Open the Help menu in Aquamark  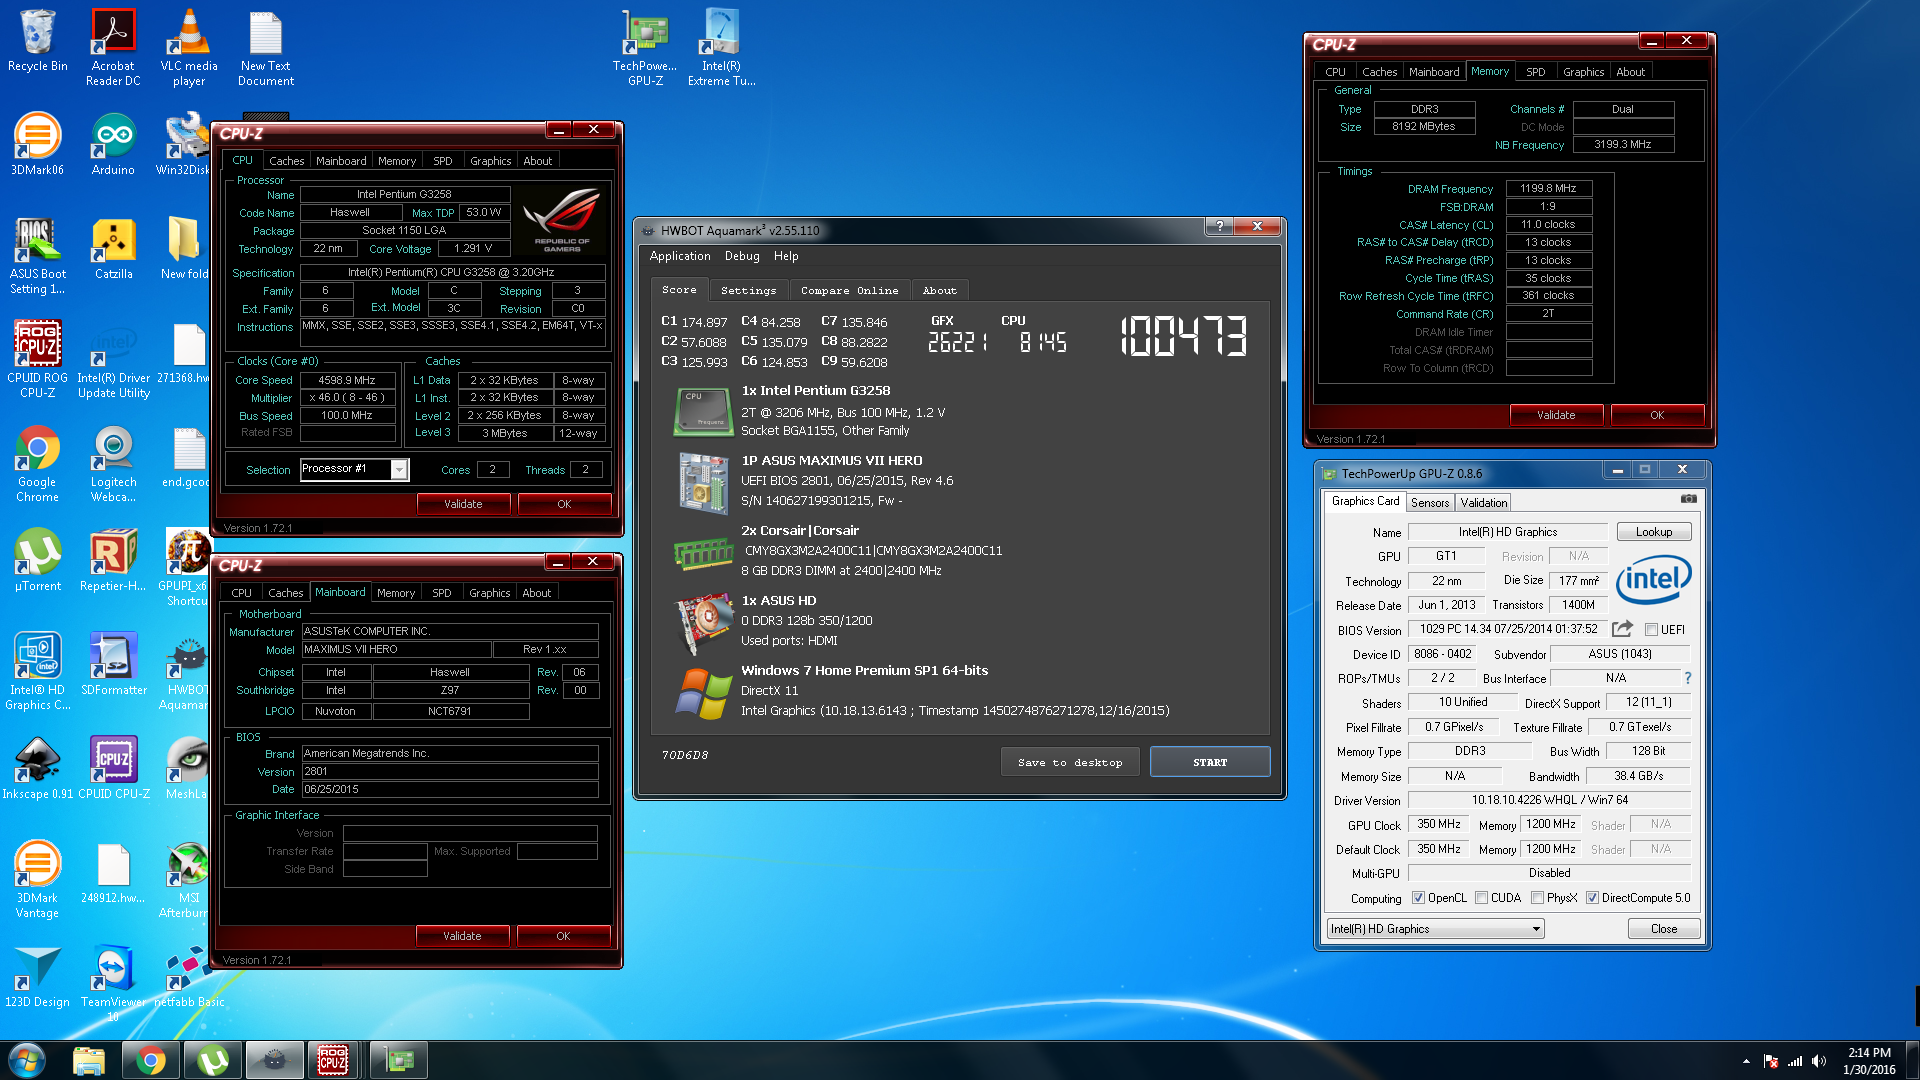tap(786, 256)
